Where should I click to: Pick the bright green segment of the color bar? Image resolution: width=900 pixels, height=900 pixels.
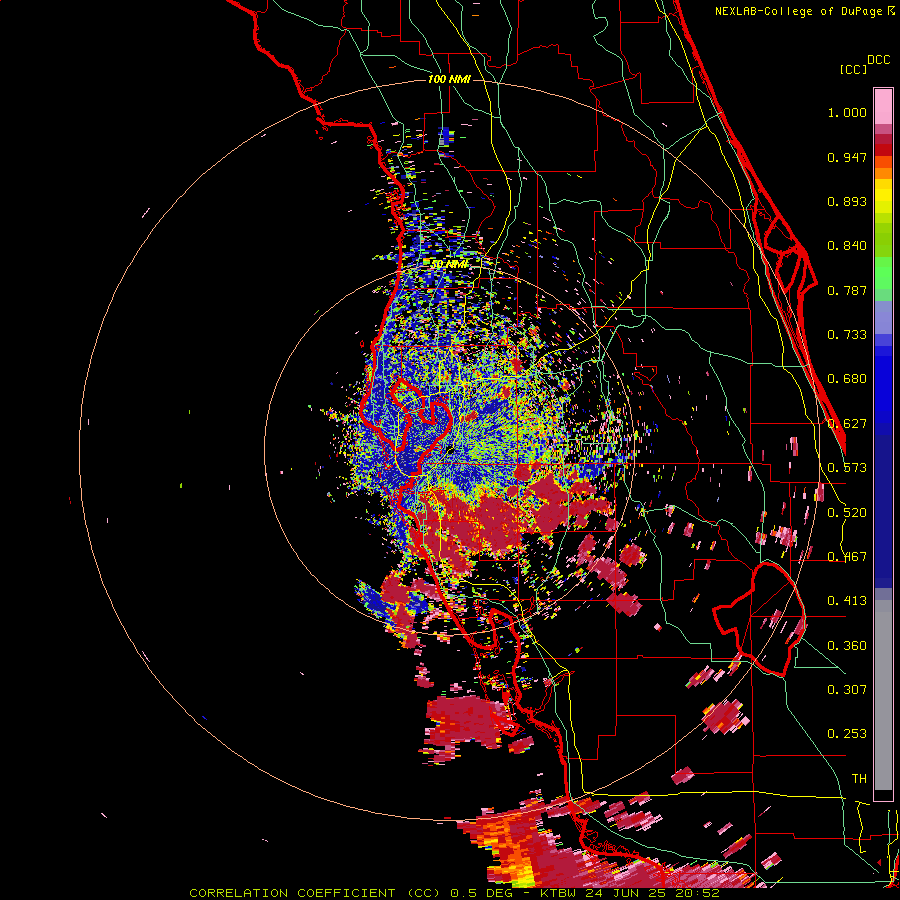click(x=883, y=273)
